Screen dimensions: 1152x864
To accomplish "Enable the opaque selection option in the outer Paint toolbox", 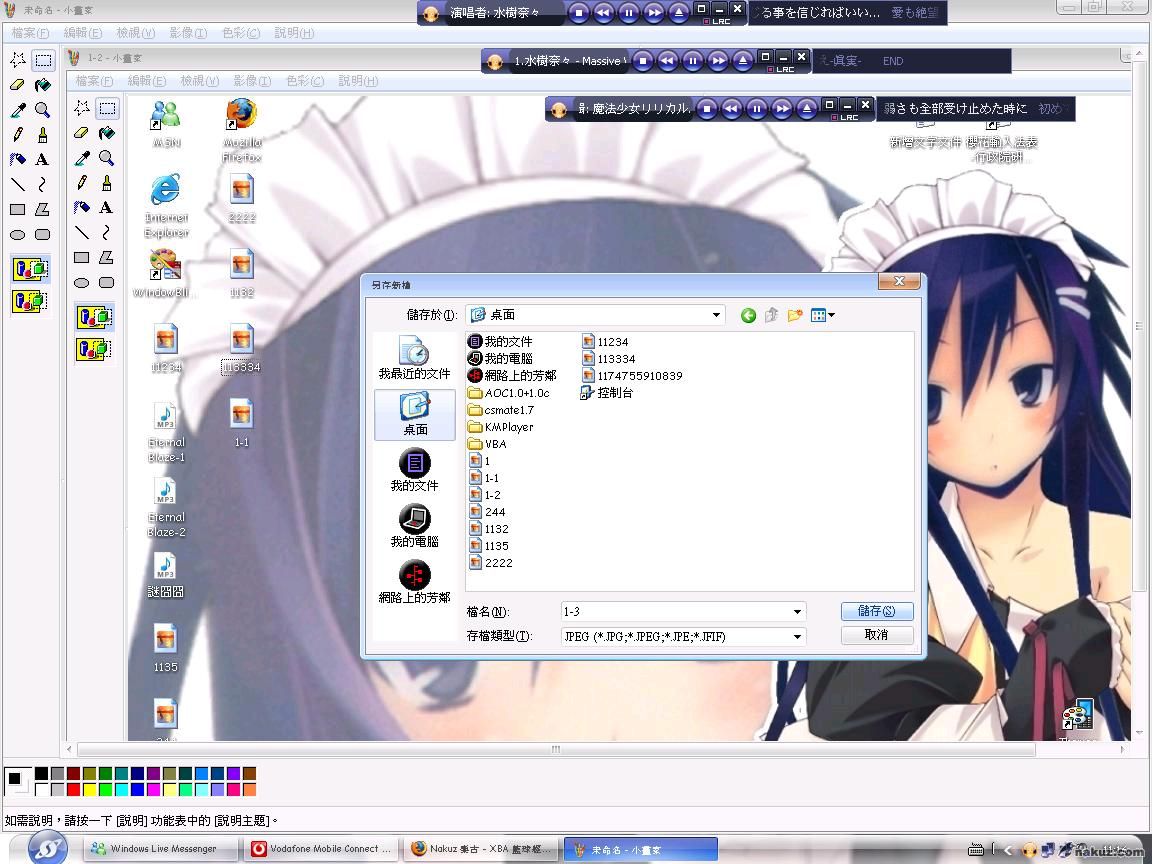I will click(x=30, y=270).
